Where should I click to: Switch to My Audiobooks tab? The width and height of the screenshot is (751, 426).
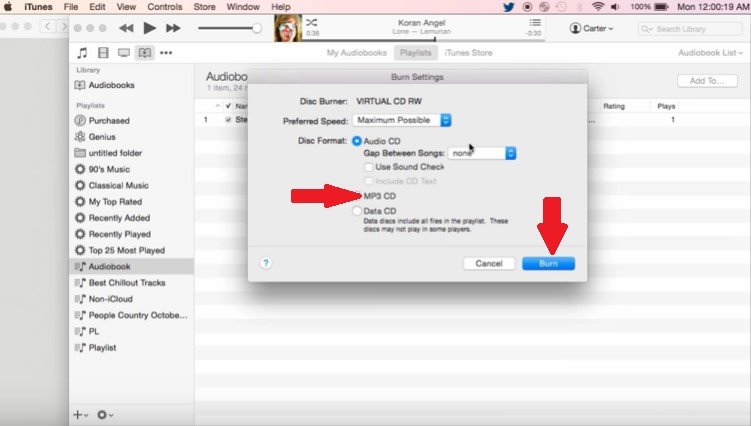click(356, 53)
